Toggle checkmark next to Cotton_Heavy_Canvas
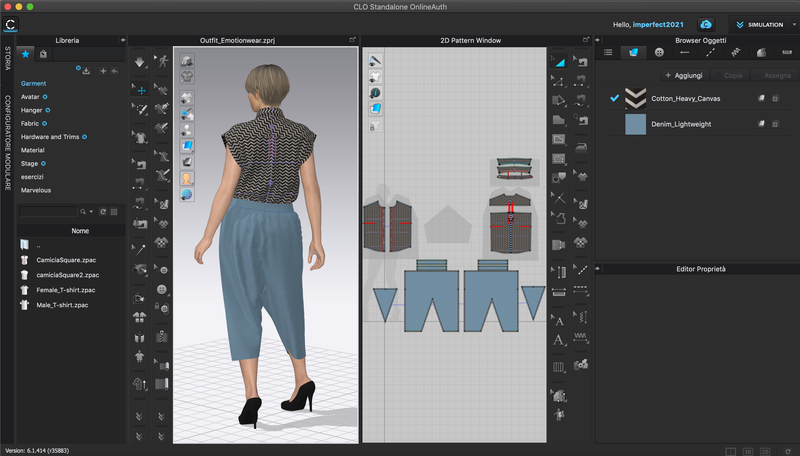 tap(615, 97)
